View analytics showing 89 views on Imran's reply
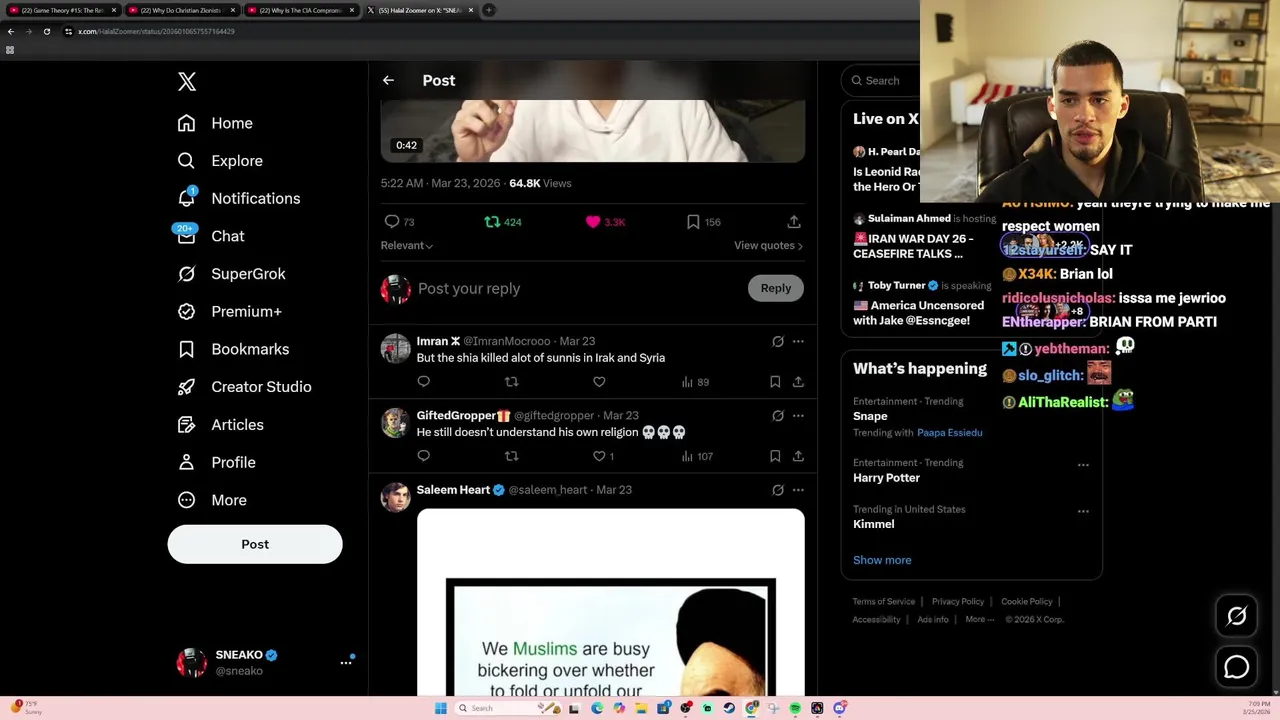 coord(695,382)
